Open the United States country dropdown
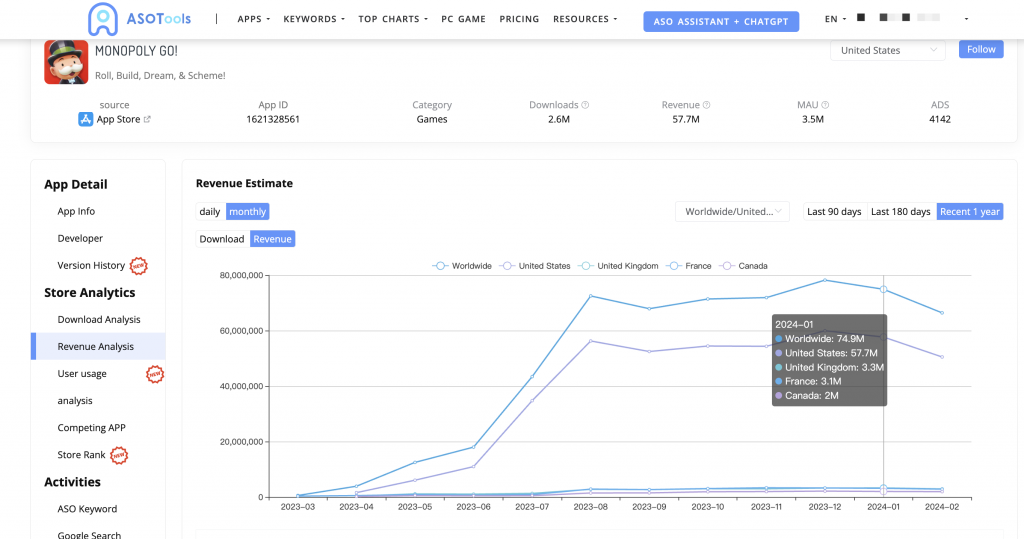This screenshot has width=1024, height=539. [887, 50]
